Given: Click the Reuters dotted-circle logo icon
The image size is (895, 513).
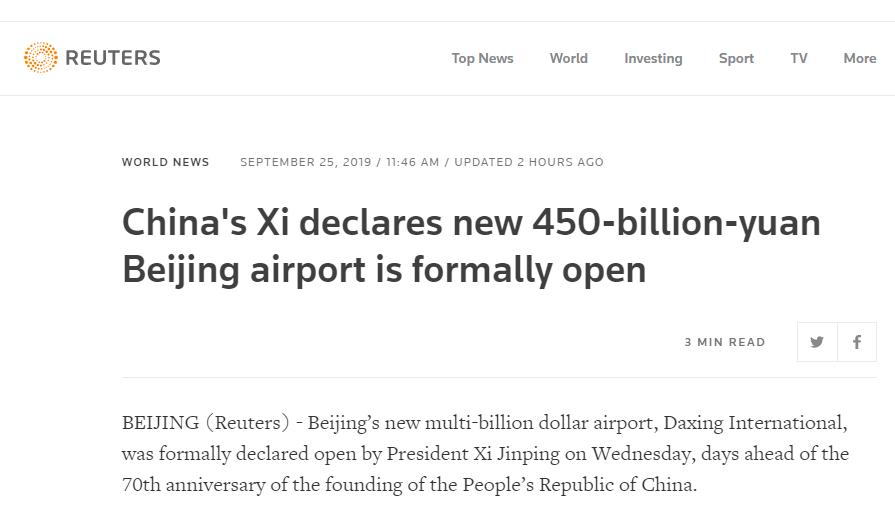Looking at the screenshot, I should tap(41, 58).
